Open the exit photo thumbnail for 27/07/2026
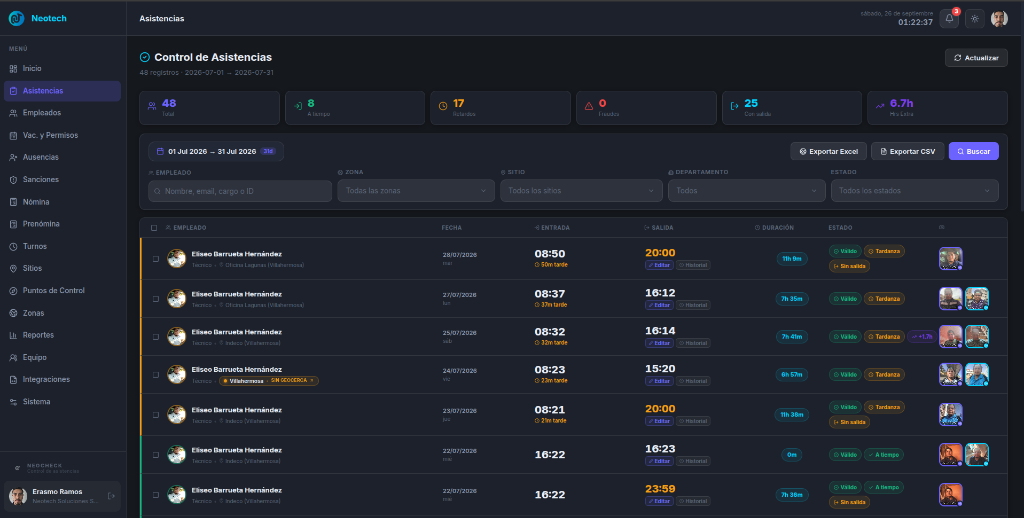 coord(977,299)
